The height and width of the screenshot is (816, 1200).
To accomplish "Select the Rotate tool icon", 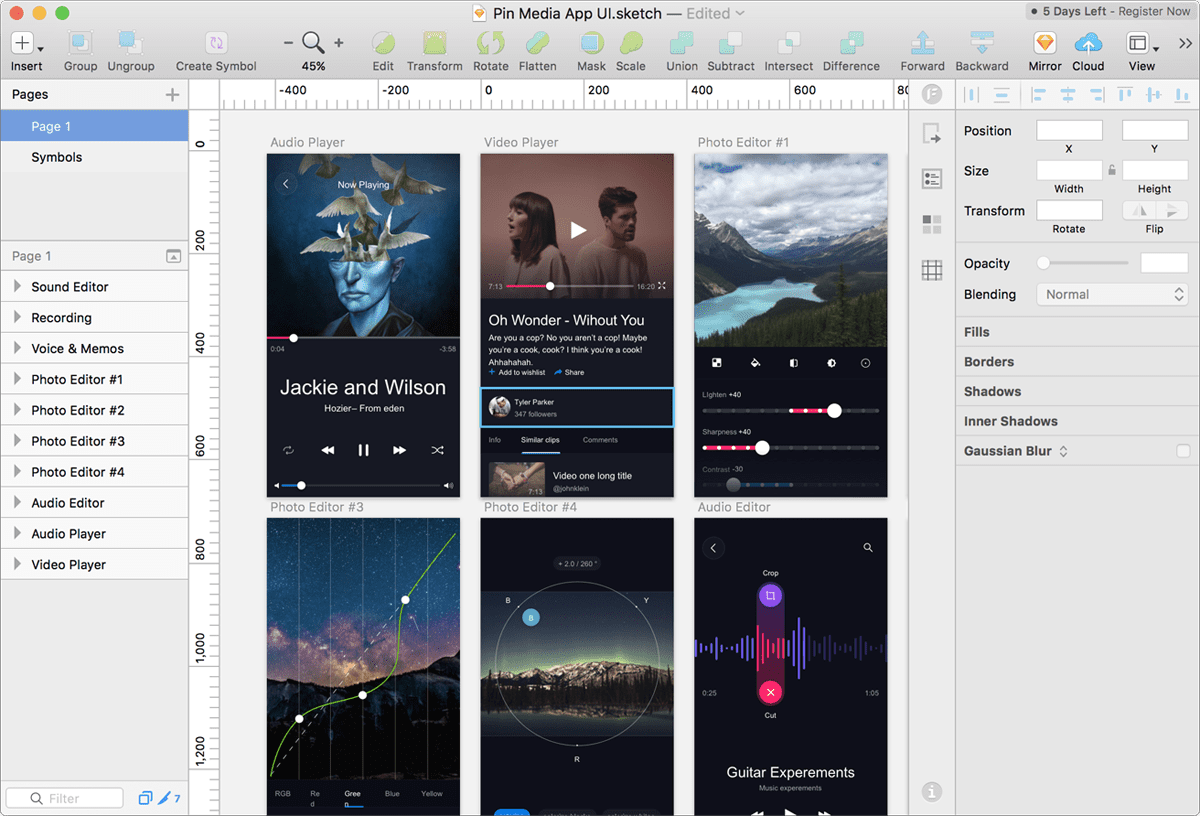I will pyautogui.click(x=490, y=44).
